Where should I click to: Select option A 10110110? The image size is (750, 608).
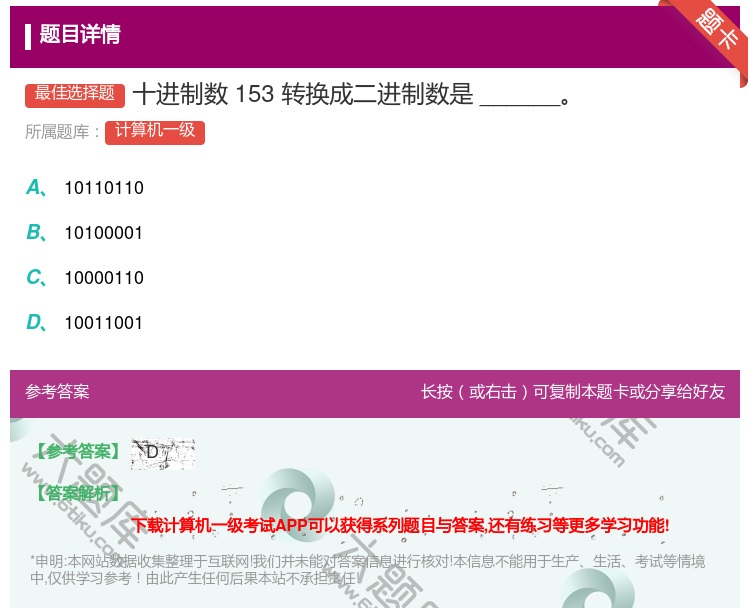(x=85, y=188)
